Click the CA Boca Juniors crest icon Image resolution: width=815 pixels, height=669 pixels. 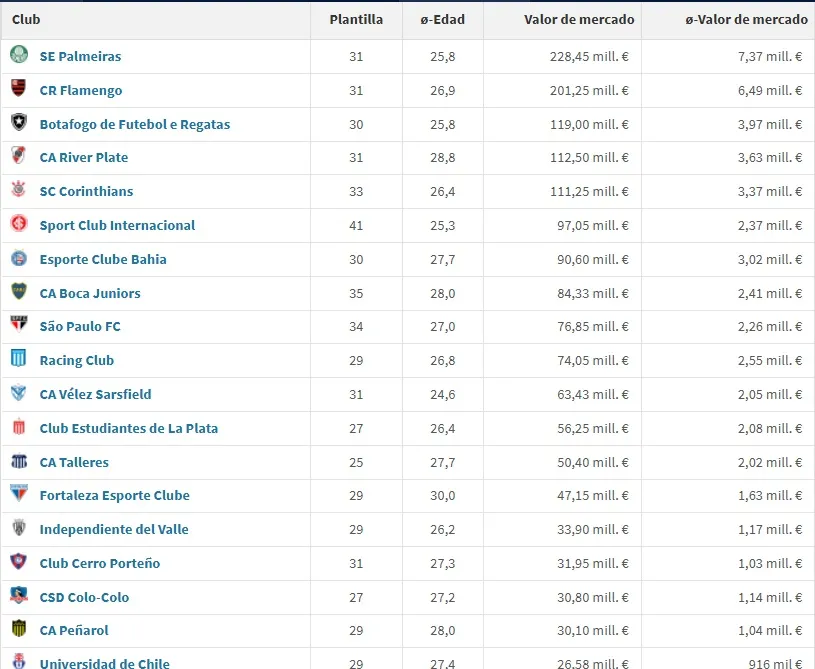coord(19,292)
